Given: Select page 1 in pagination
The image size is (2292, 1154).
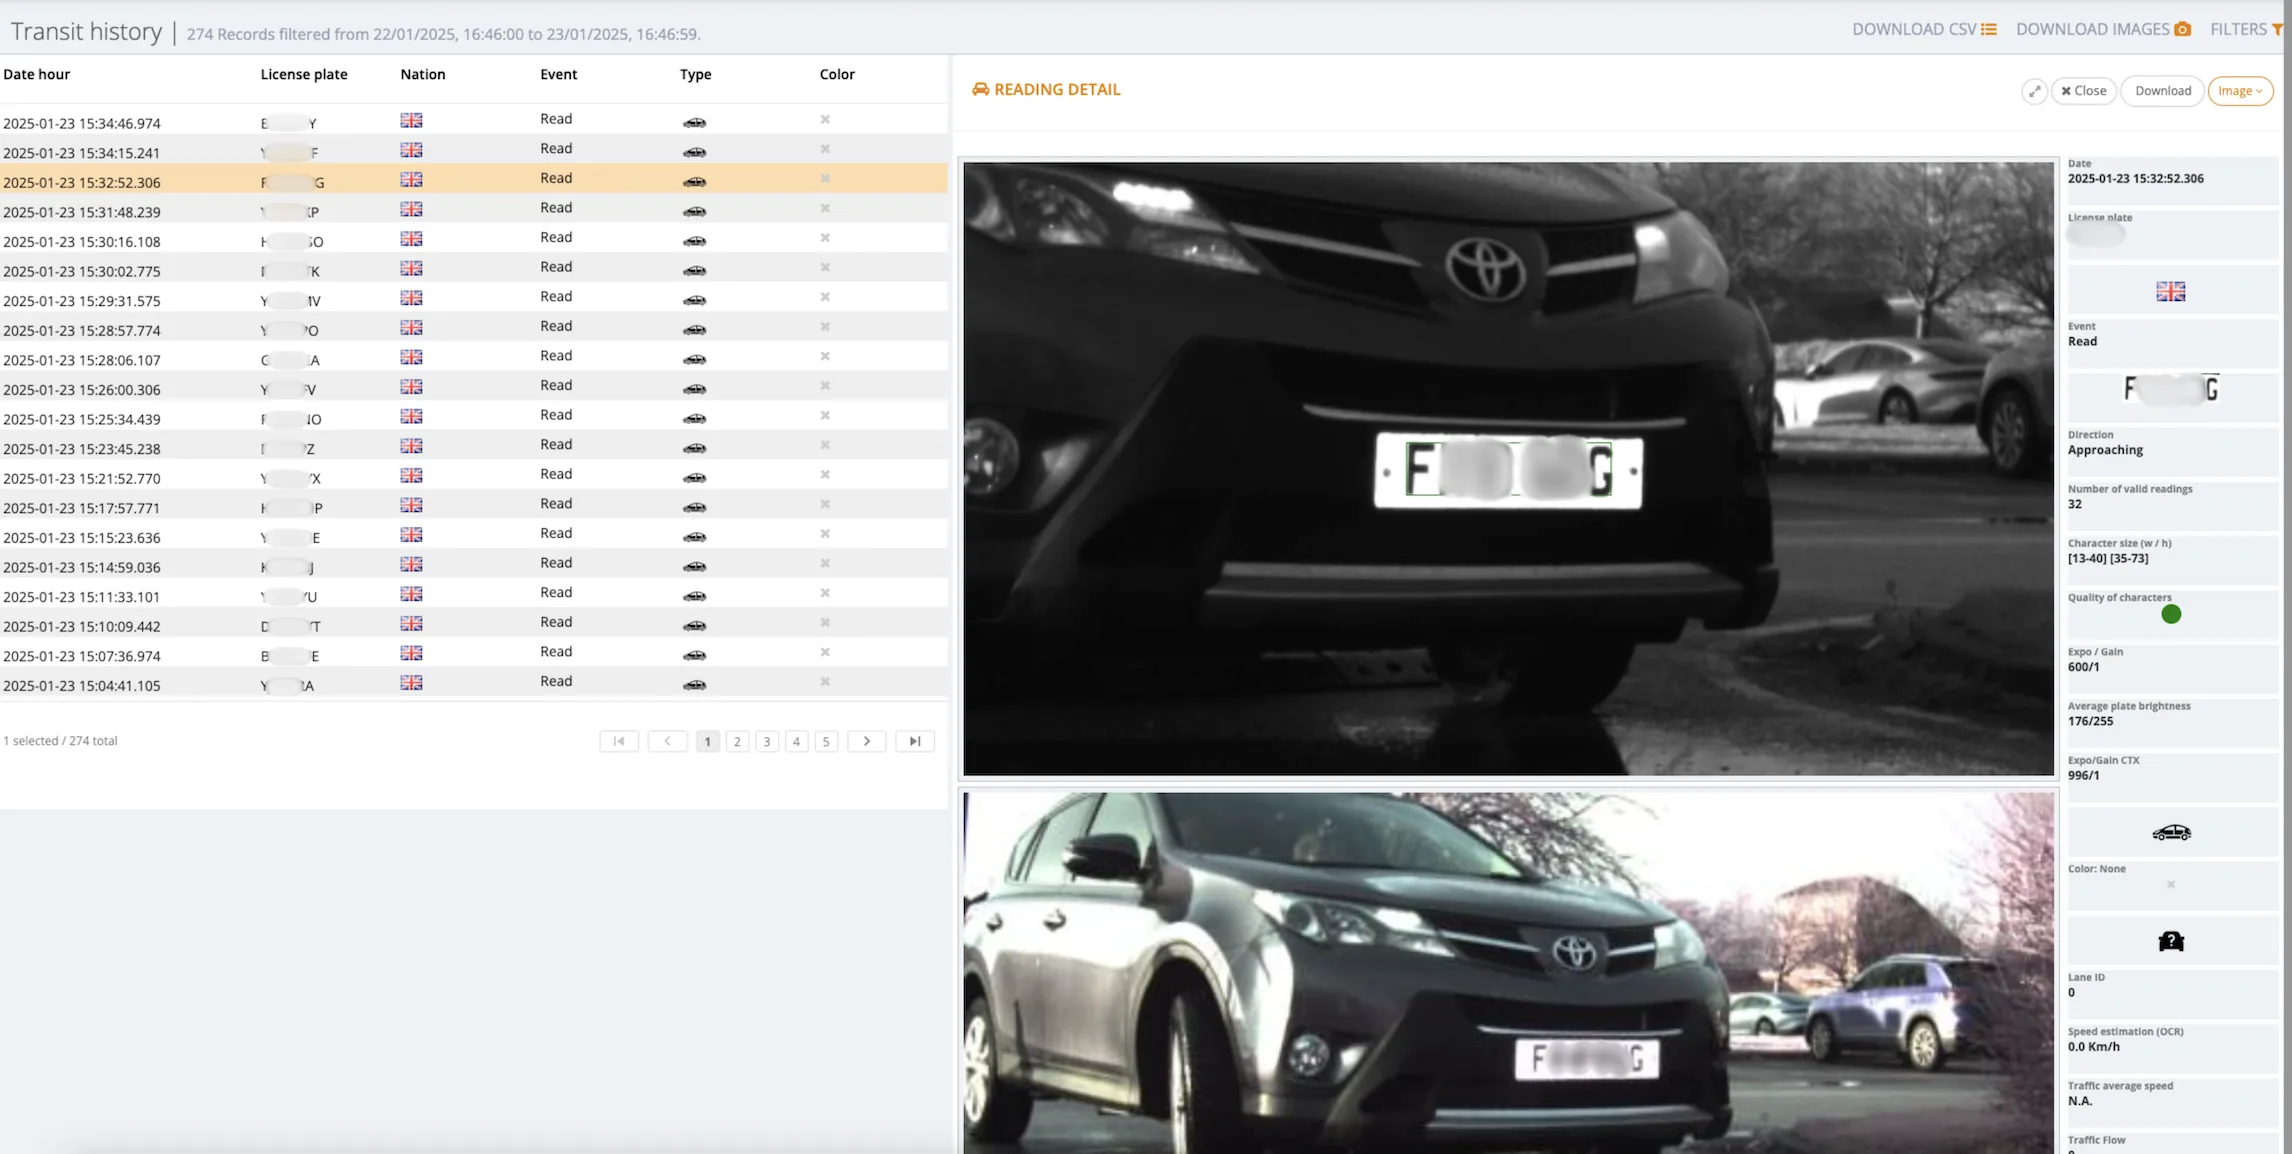Looking at the screenshot, I should 707,741.
